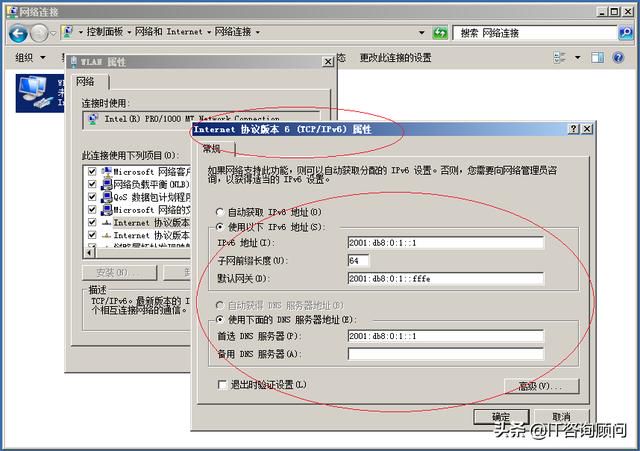
Task: Click the default gateway input field
Action: (445, 279)
